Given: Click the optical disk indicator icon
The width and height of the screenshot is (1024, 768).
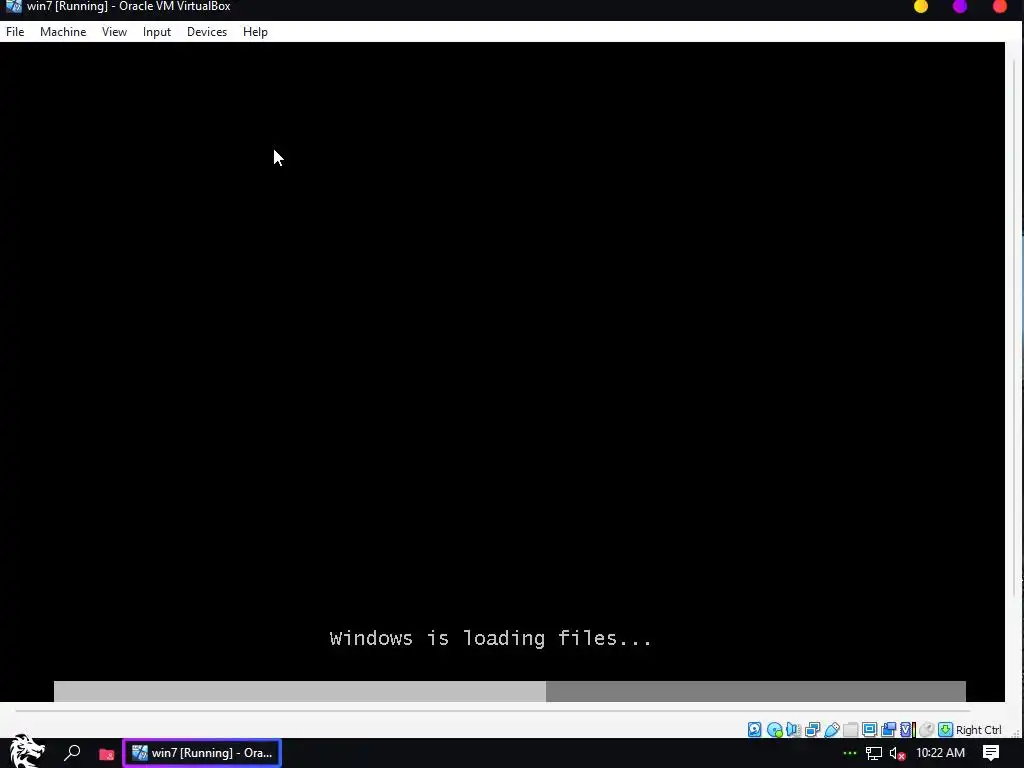Looking at the screenshot, I should tap(775, 729).
